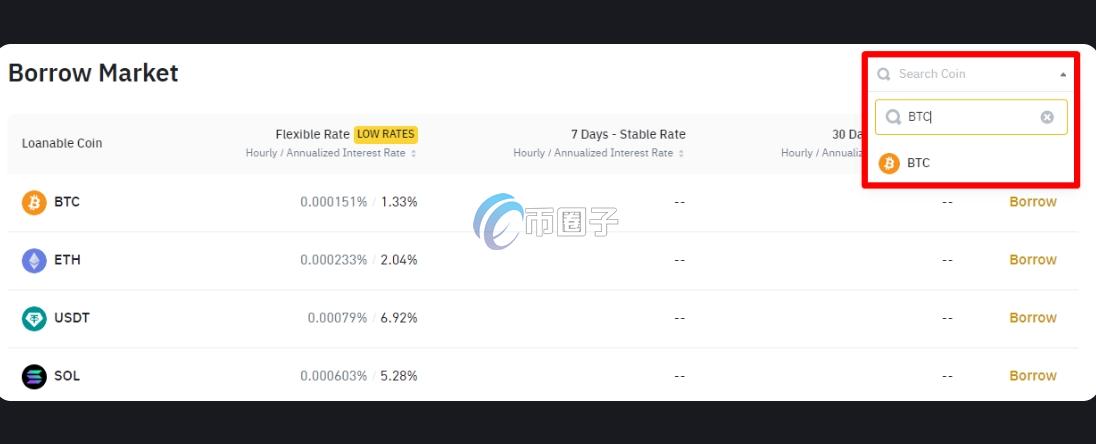Borrow ETH from the market
Viewport: 1096px width, 444px height.
point(1032,260)
